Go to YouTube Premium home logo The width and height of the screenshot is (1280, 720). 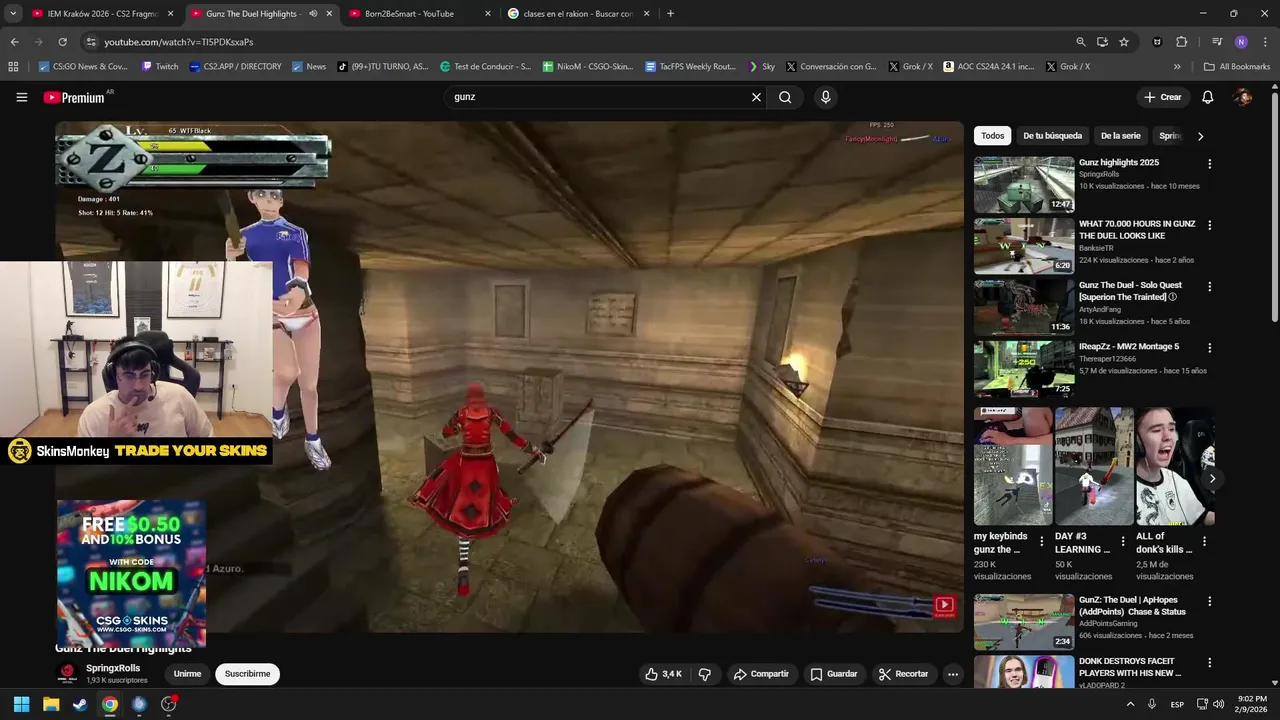[75, 97]
